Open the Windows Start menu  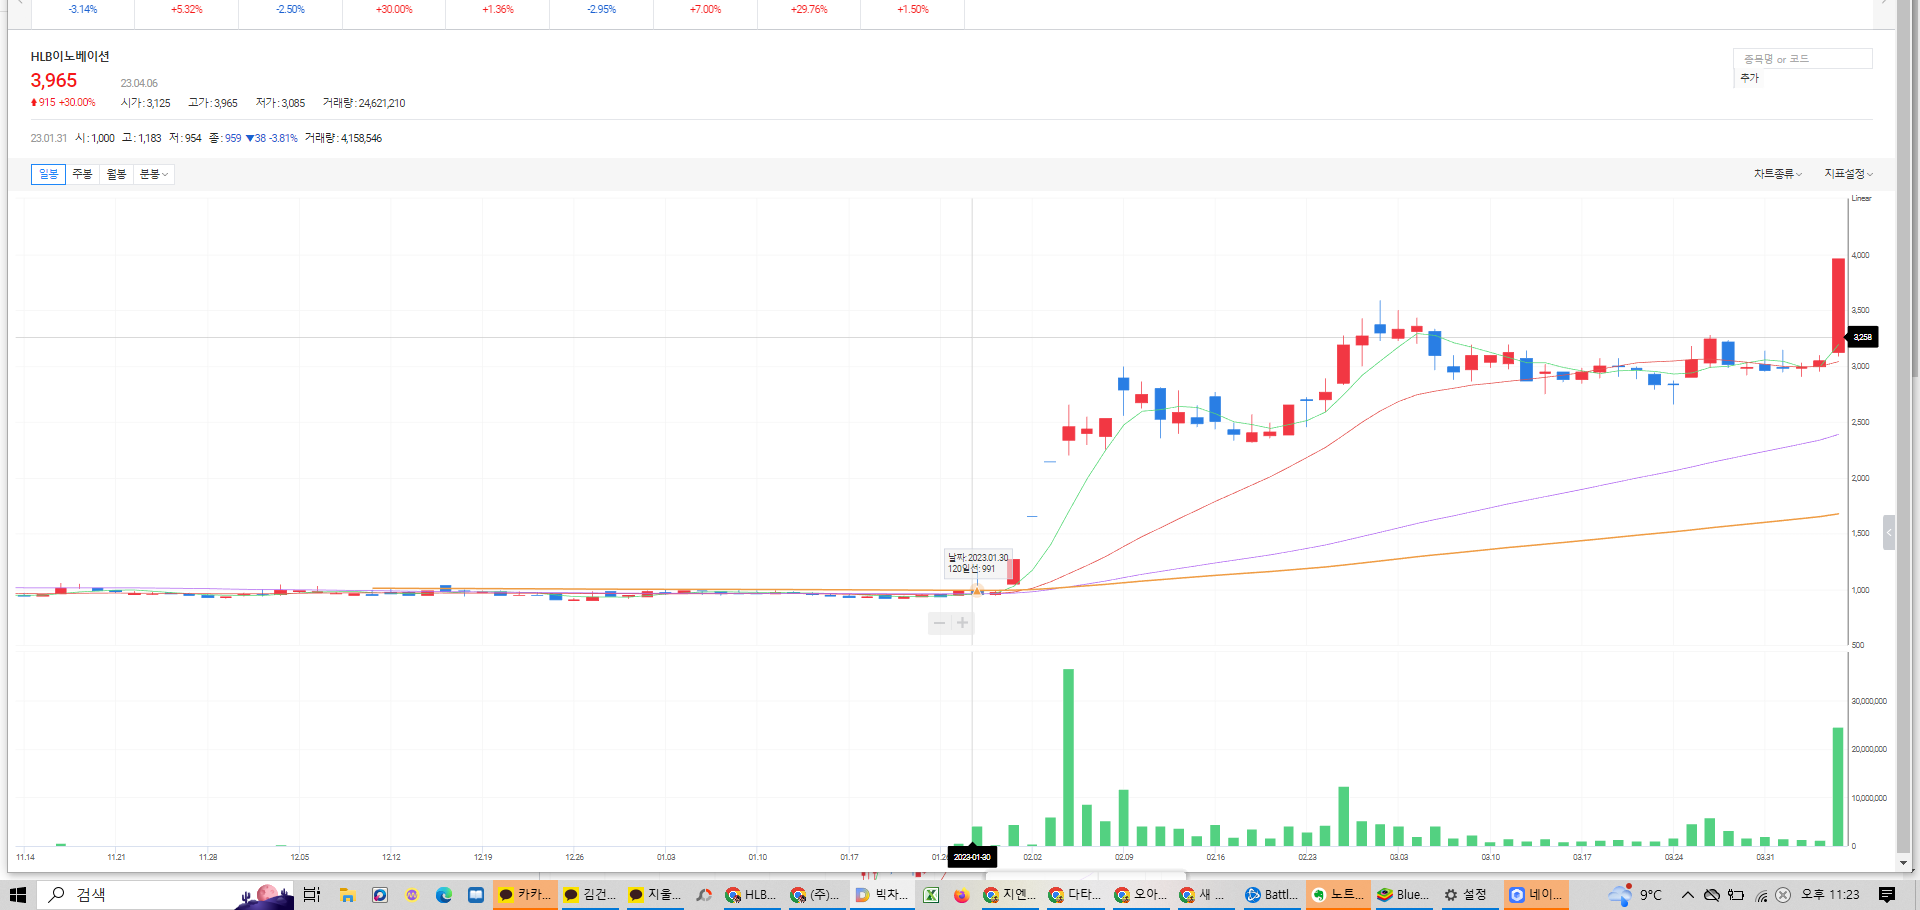point(17,895)
